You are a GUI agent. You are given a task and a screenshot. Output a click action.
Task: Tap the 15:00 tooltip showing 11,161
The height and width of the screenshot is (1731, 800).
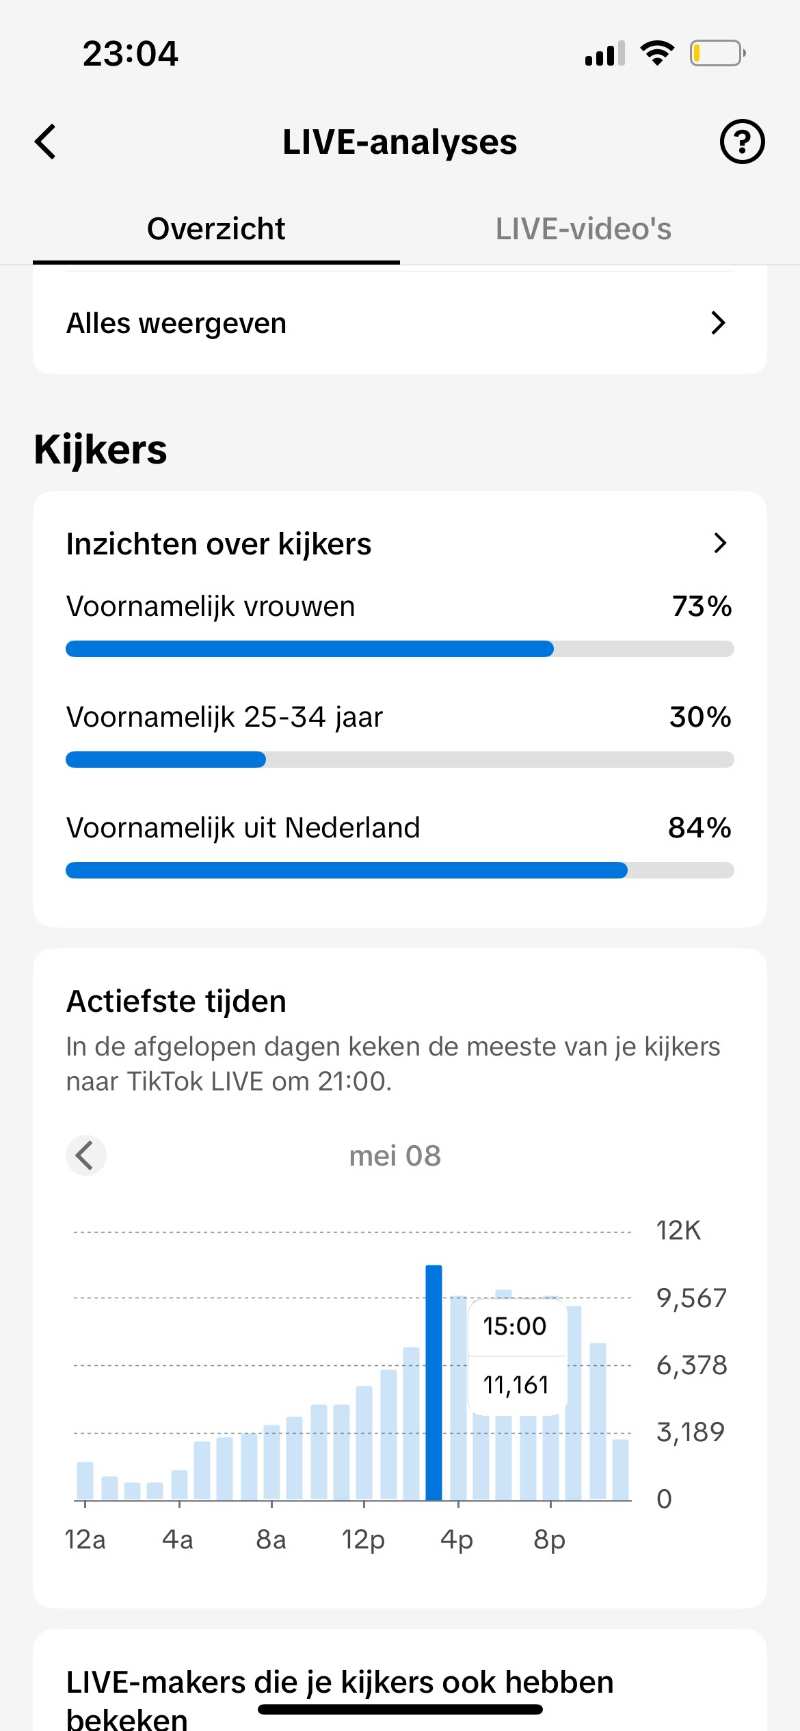tap(516, 1355)
